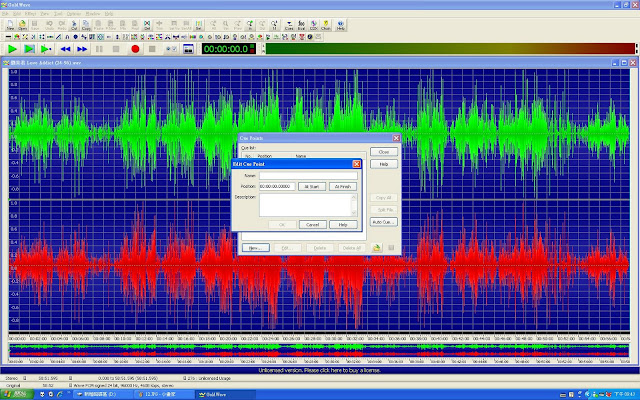Image resolution: width=640 pixels, height=400 pixels.
Task: Click the Position time input field
Action: 277,186
